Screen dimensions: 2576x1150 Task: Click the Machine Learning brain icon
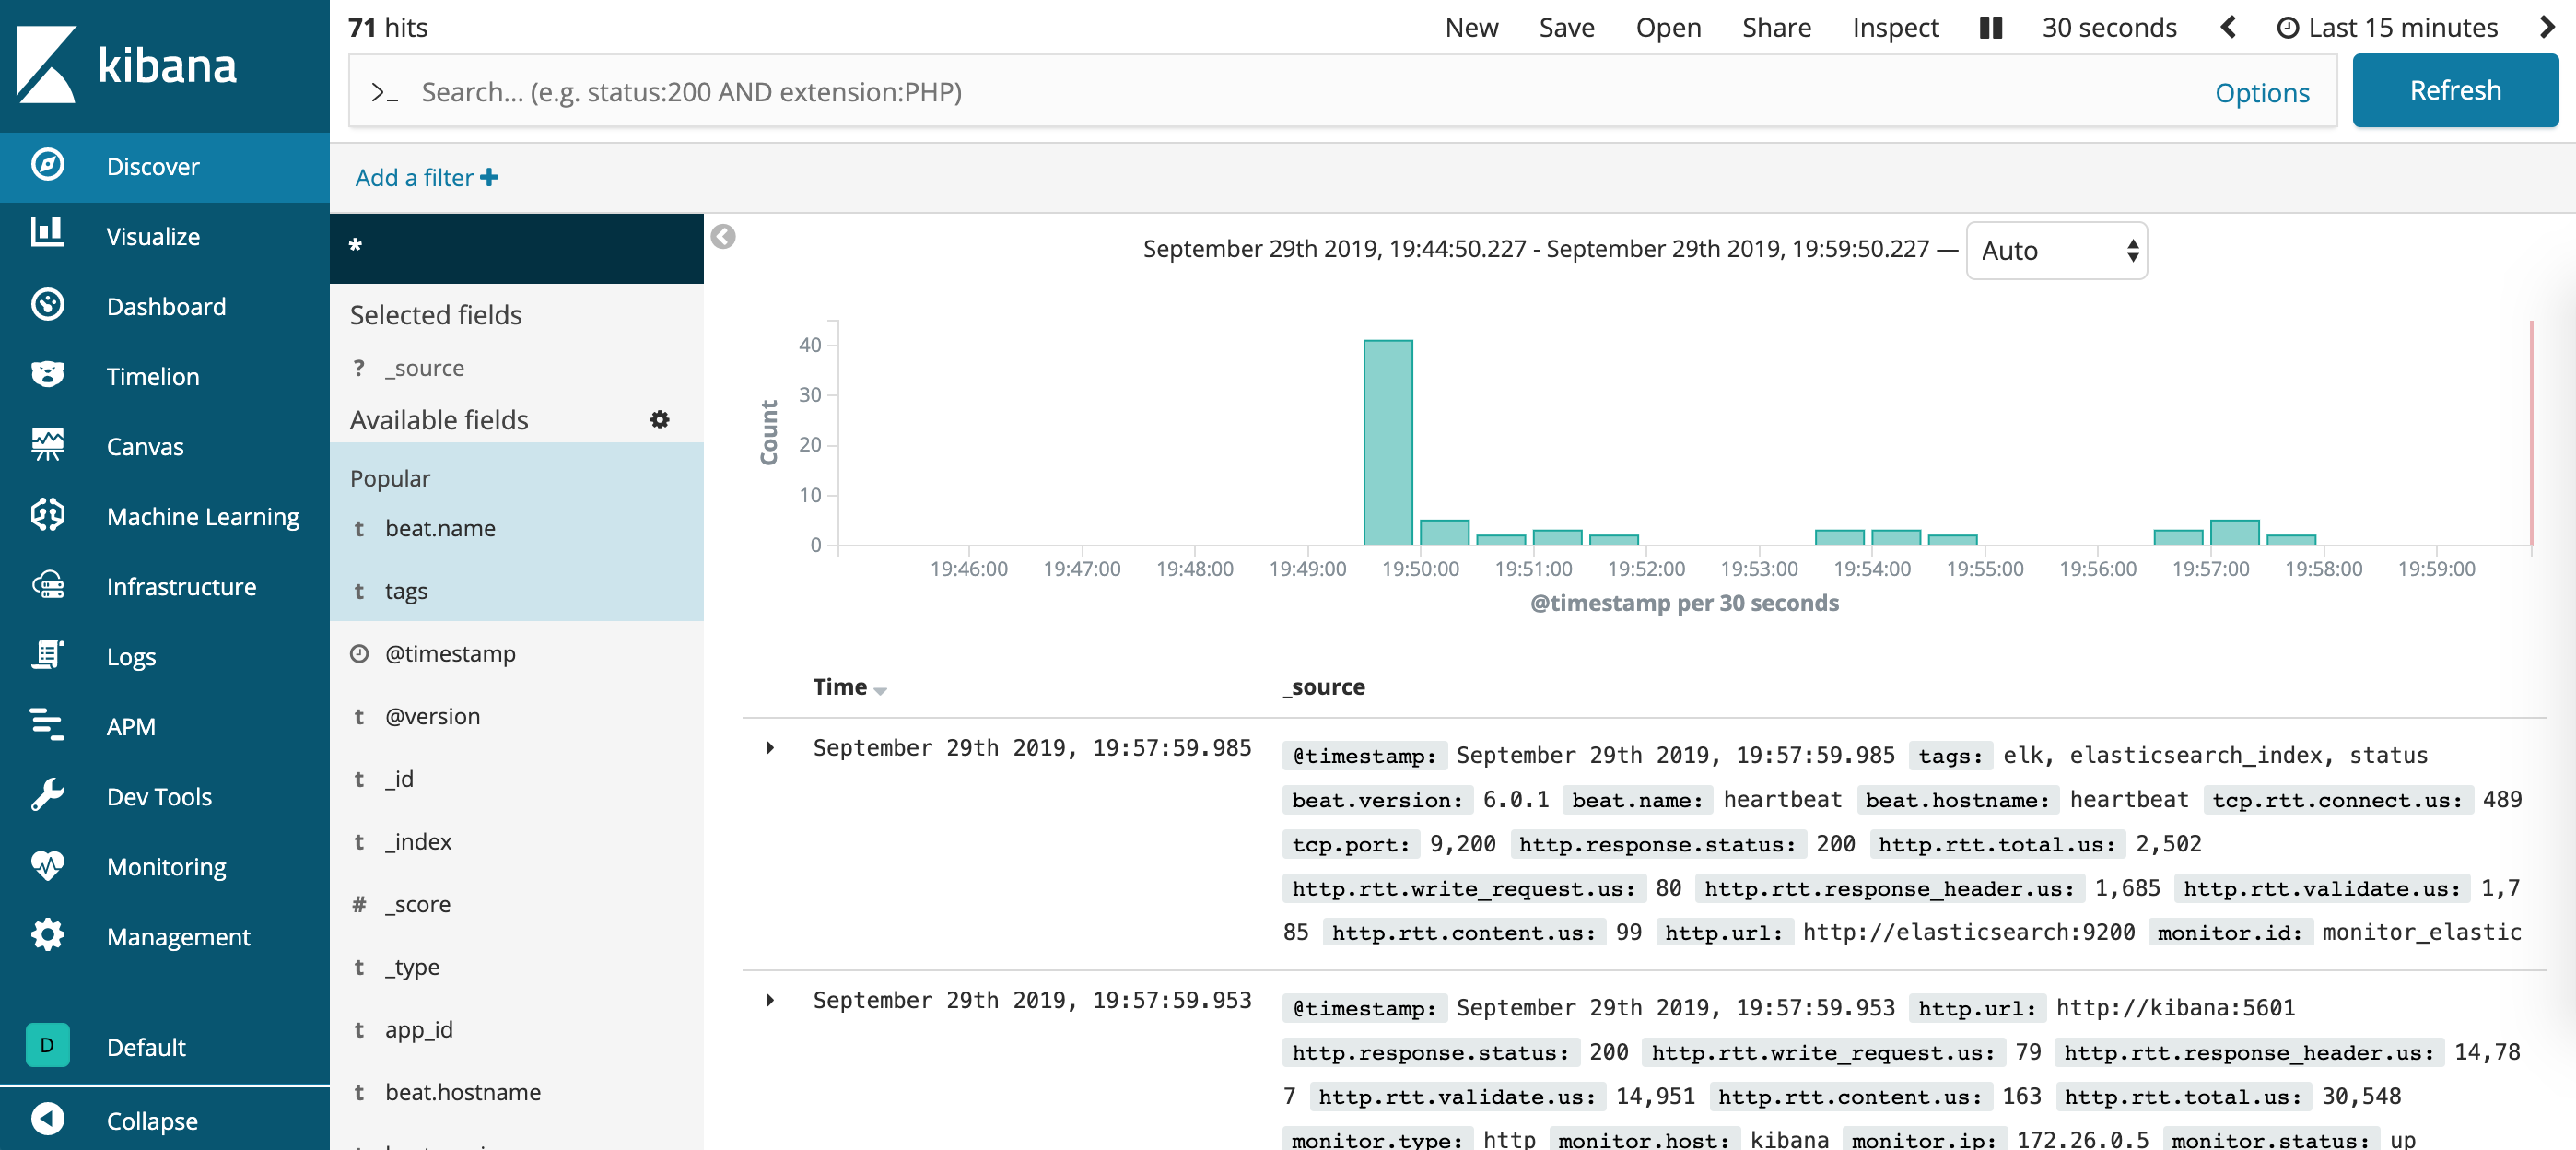point(47,515)
